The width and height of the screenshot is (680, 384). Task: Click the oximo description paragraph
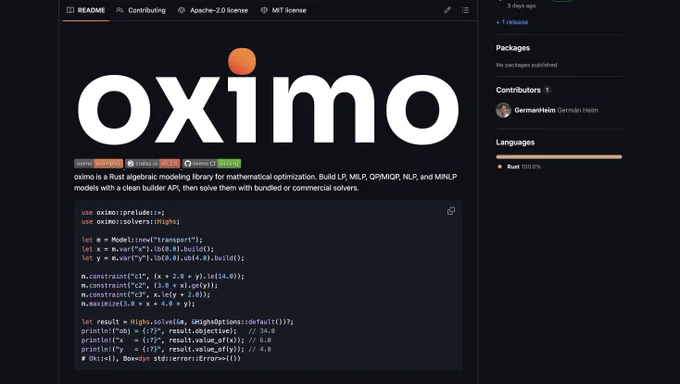(265, 182)
